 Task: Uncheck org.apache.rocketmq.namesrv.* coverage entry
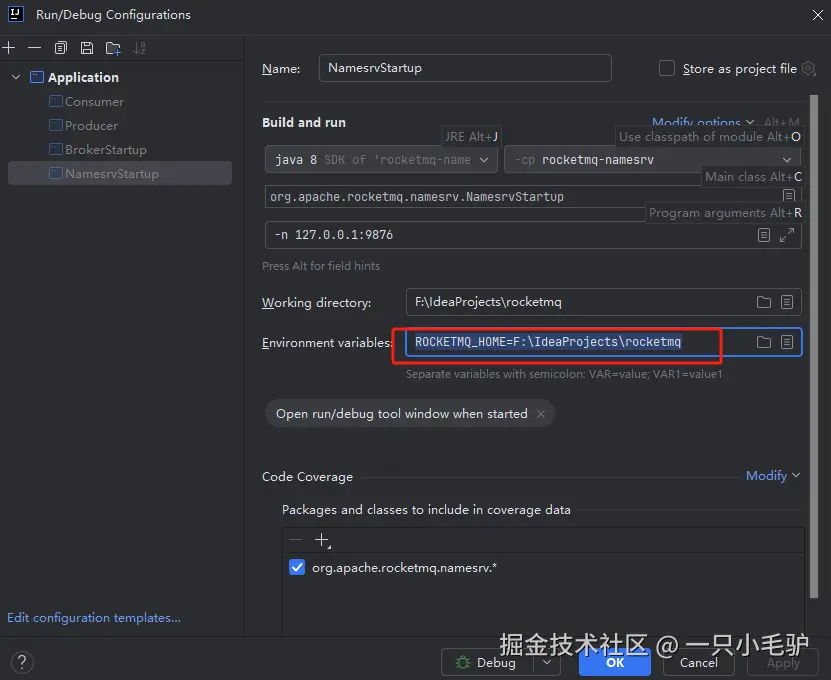297,568
